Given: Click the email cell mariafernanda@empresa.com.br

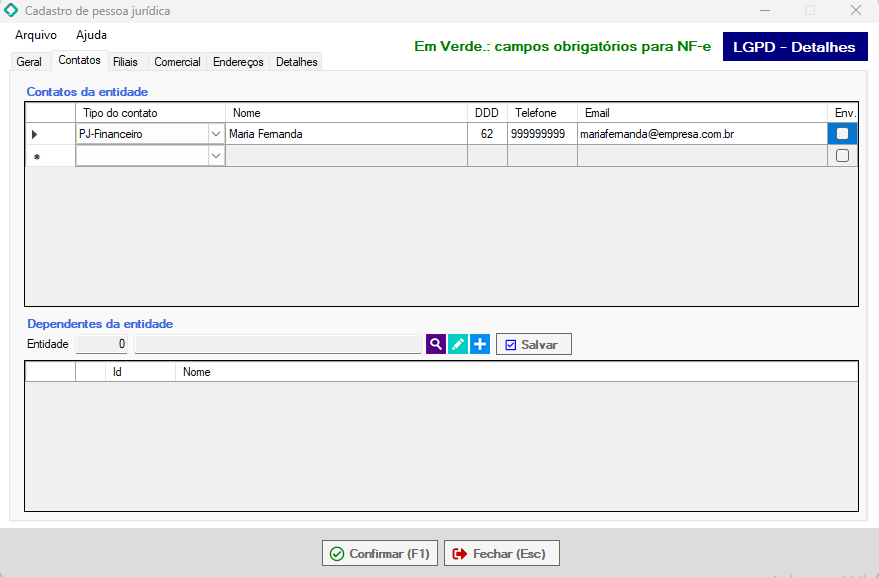Looking at the screenshot, I should click(657, 134).
